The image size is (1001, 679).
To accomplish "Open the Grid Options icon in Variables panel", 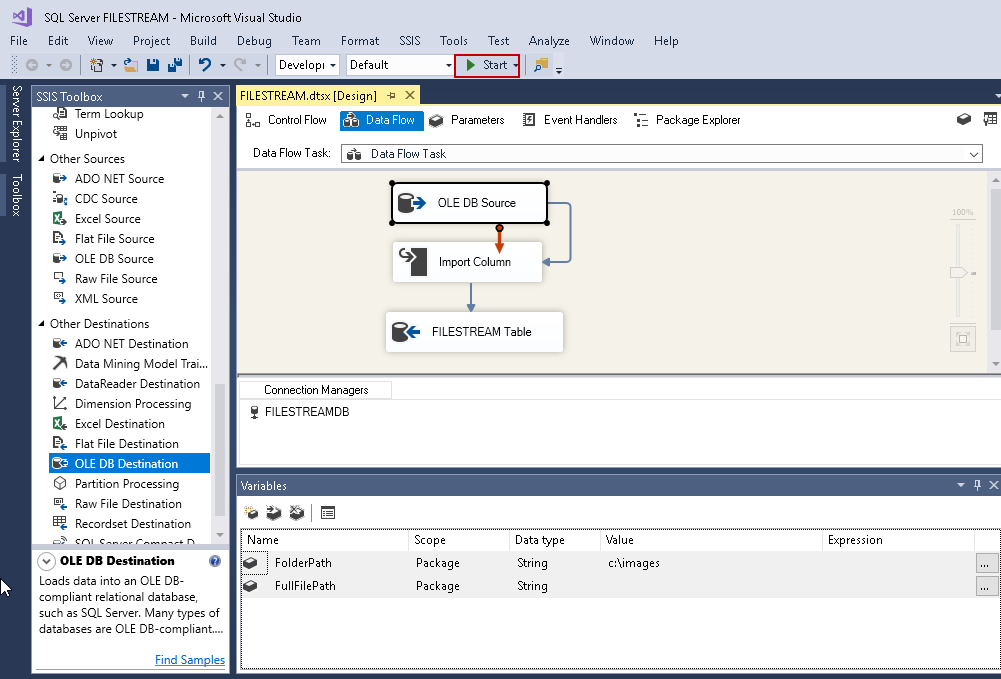I will [x=328, y=512].
